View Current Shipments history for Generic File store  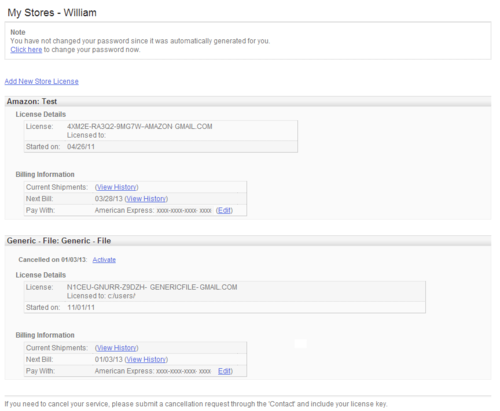(x=117, y=348)
